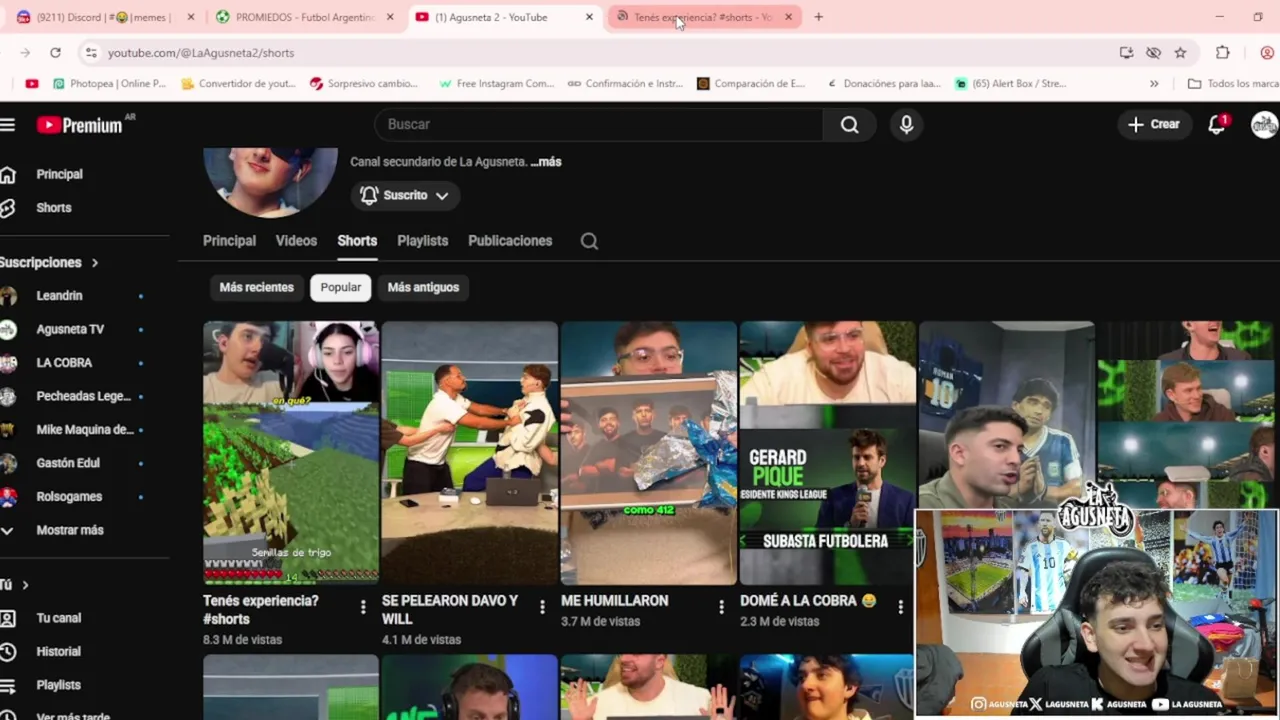Close the PROMIEDOS browser tab
Screen dimensions: 1280x720
pos(390,17)
